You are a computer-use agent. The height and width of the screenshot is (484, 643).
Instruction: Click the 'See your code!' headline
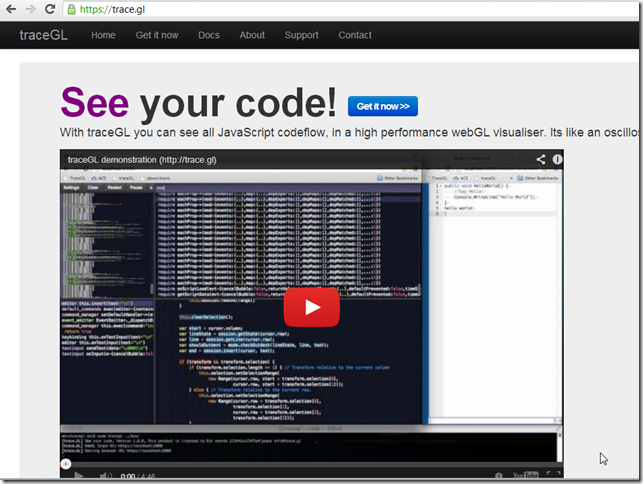[198, 103]
